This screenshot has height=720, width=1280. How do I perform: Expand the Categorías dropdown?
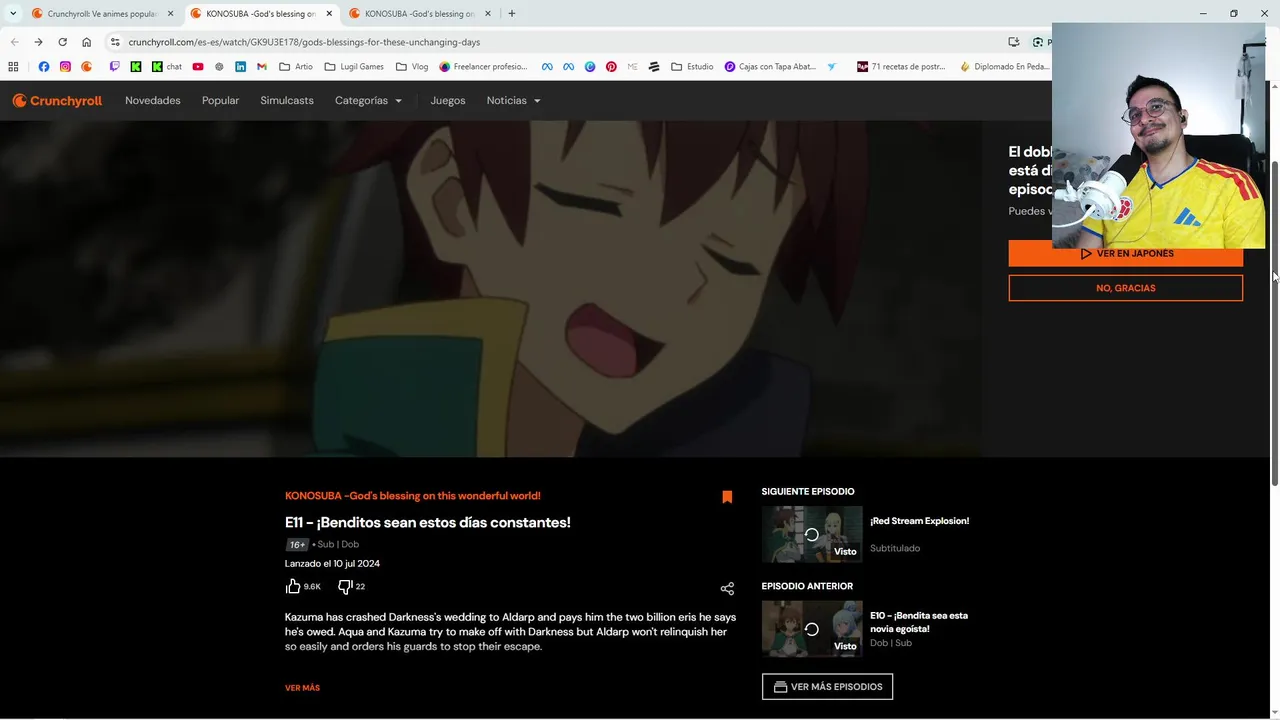368,101
